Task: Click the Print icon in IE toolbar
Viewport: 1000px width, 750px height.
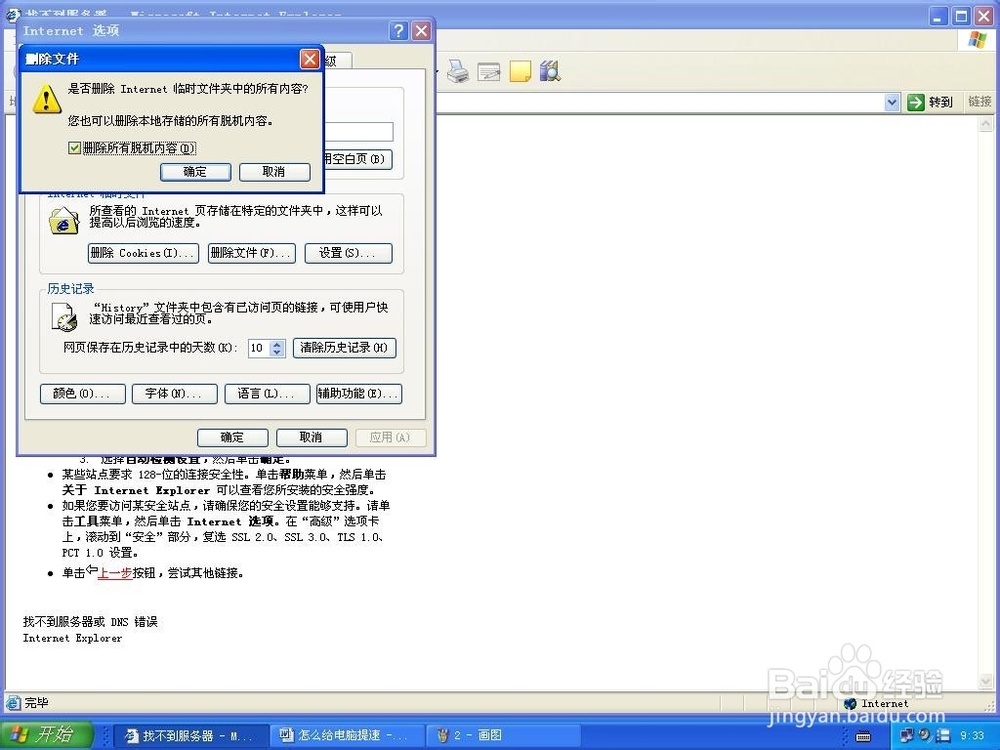Action: click(x=458, y=71)
